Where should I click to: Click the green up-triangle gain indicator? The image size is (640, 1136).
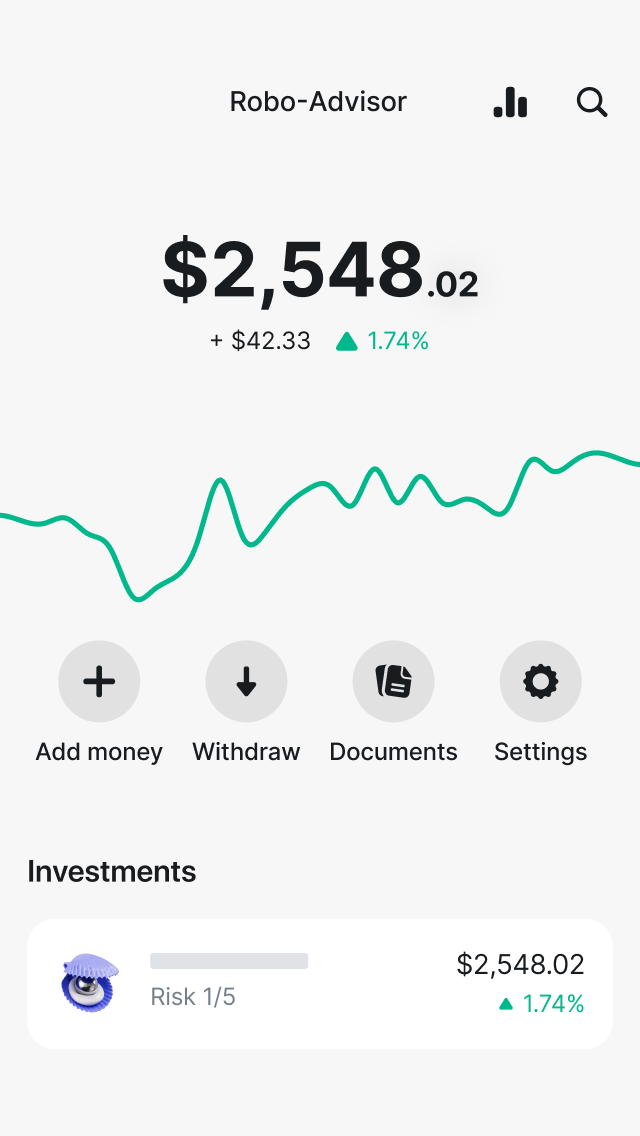click(346, 341)
